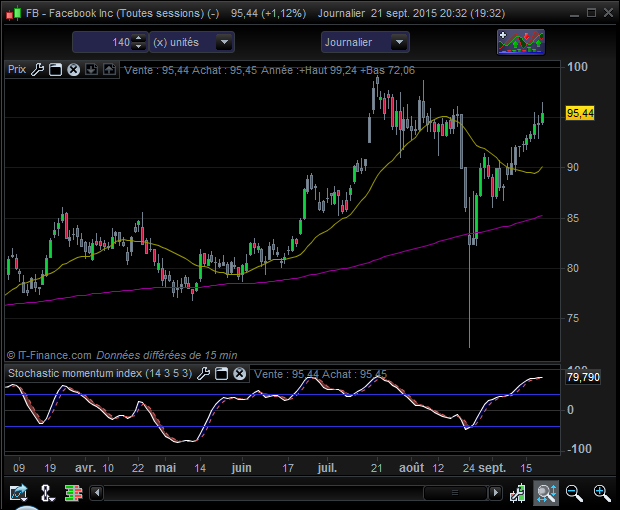
Task: Click the chart drawing tool icon bottom-left
Action: [18, 492]
